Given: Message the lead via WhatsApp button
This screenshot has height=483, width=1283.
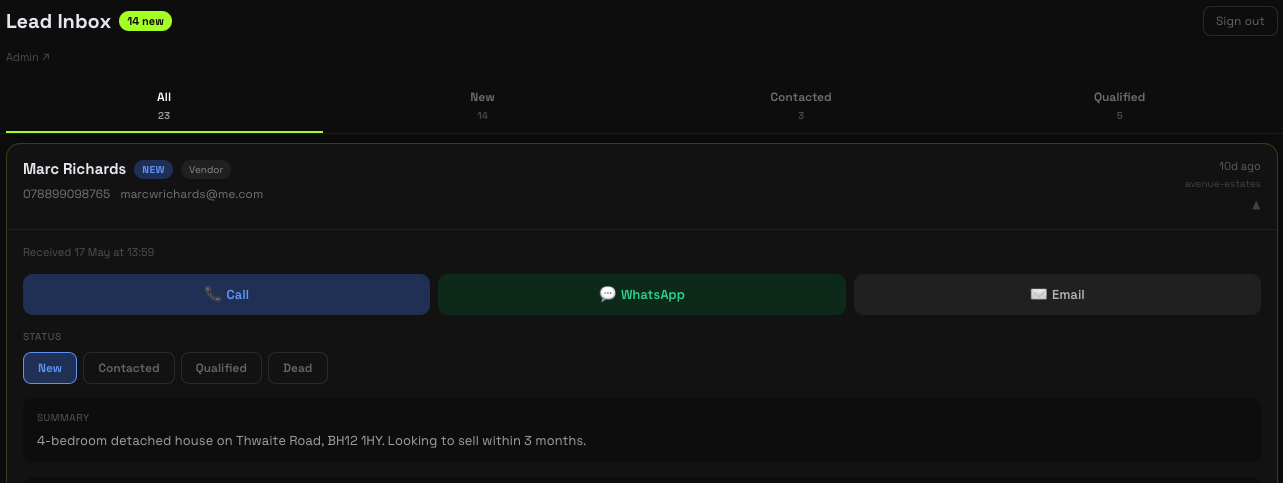Looking at the screenshot, I should point(642,295).
